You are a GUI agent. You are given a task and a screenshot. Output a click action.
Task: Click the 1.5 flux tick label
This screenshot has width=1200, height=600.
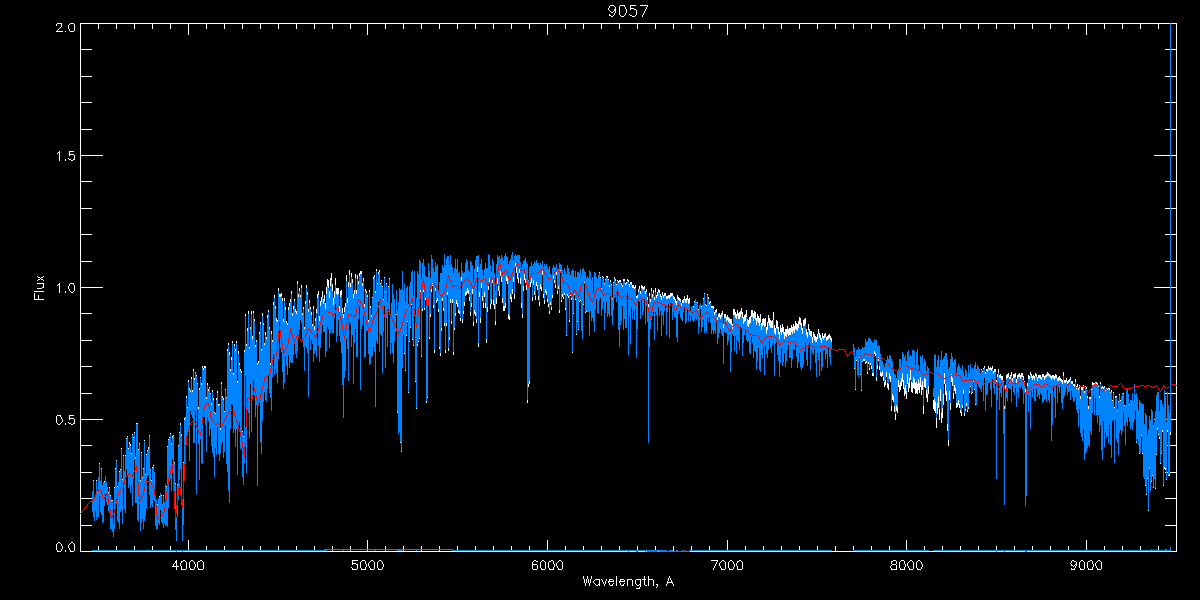64,157
